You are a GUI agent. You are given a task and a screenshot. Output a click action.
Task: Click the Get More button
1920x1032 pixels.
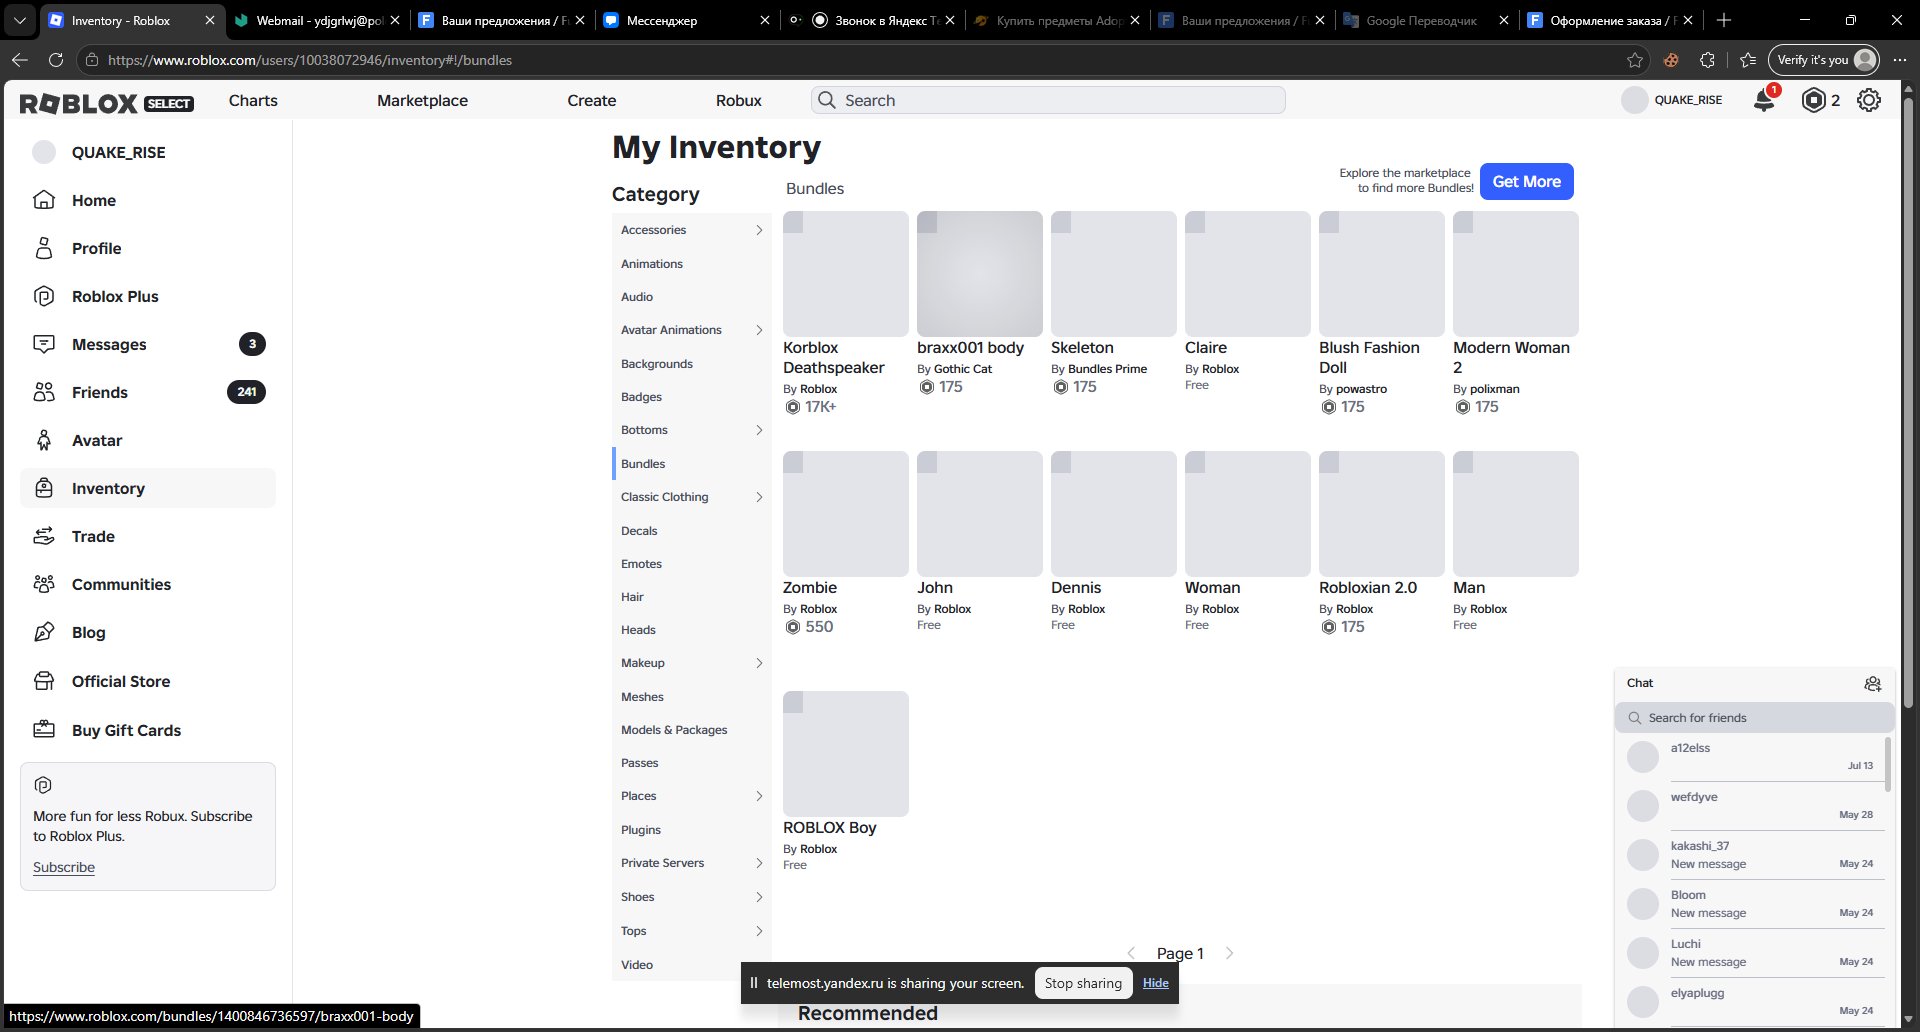pos(1527,181)
